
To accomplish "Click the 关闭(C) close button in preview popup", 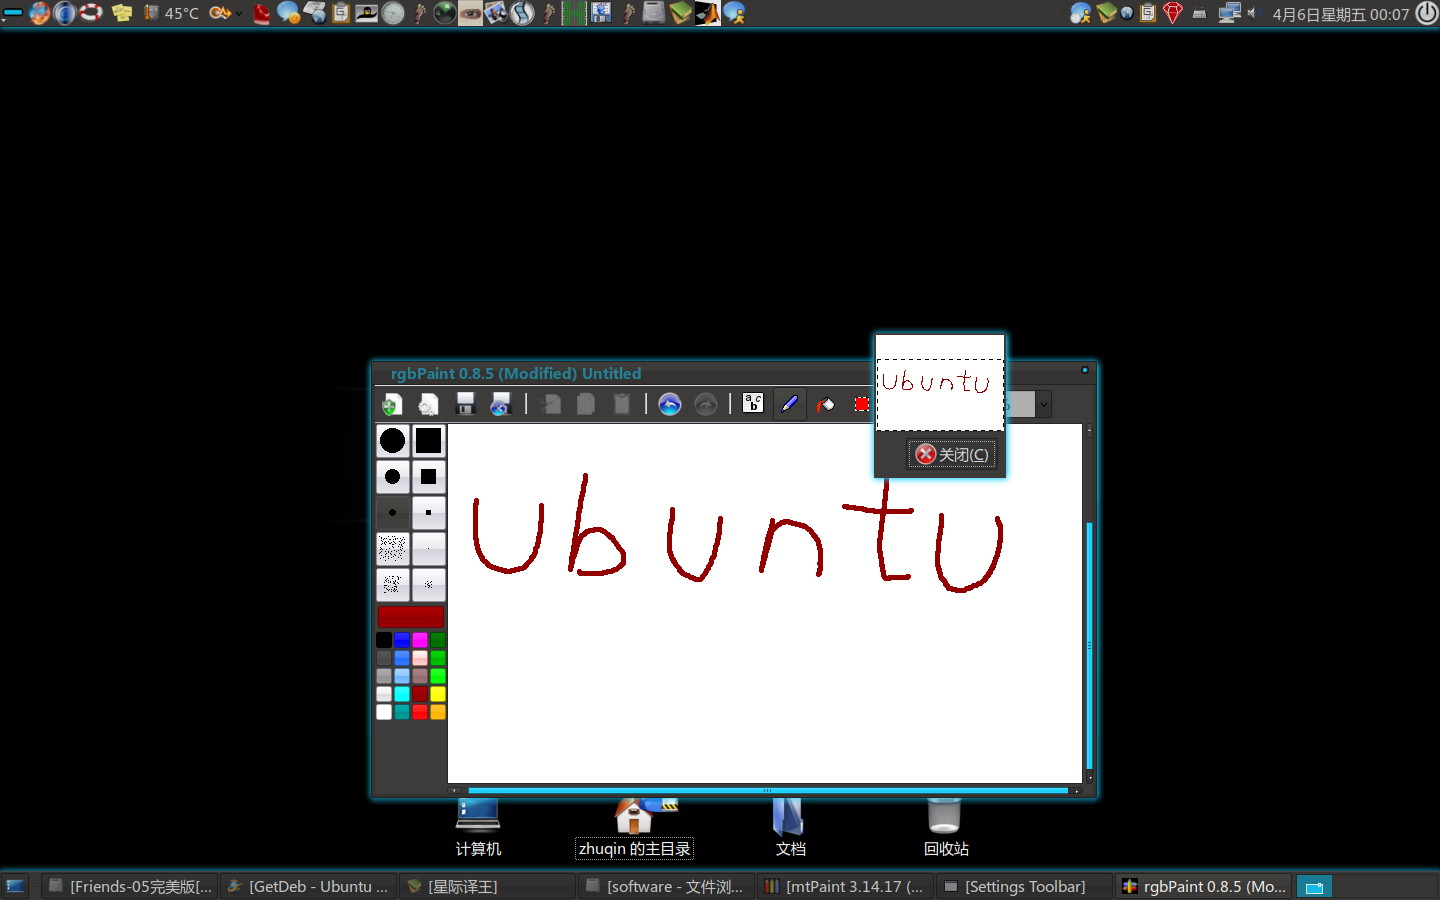I will 952,454.
